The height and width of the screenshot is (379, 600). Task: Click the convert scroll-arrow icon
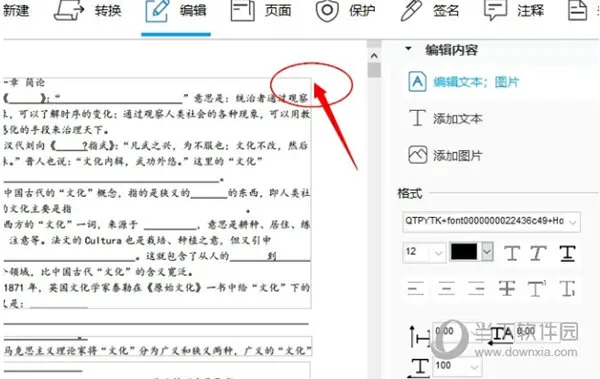coord(69,11)
